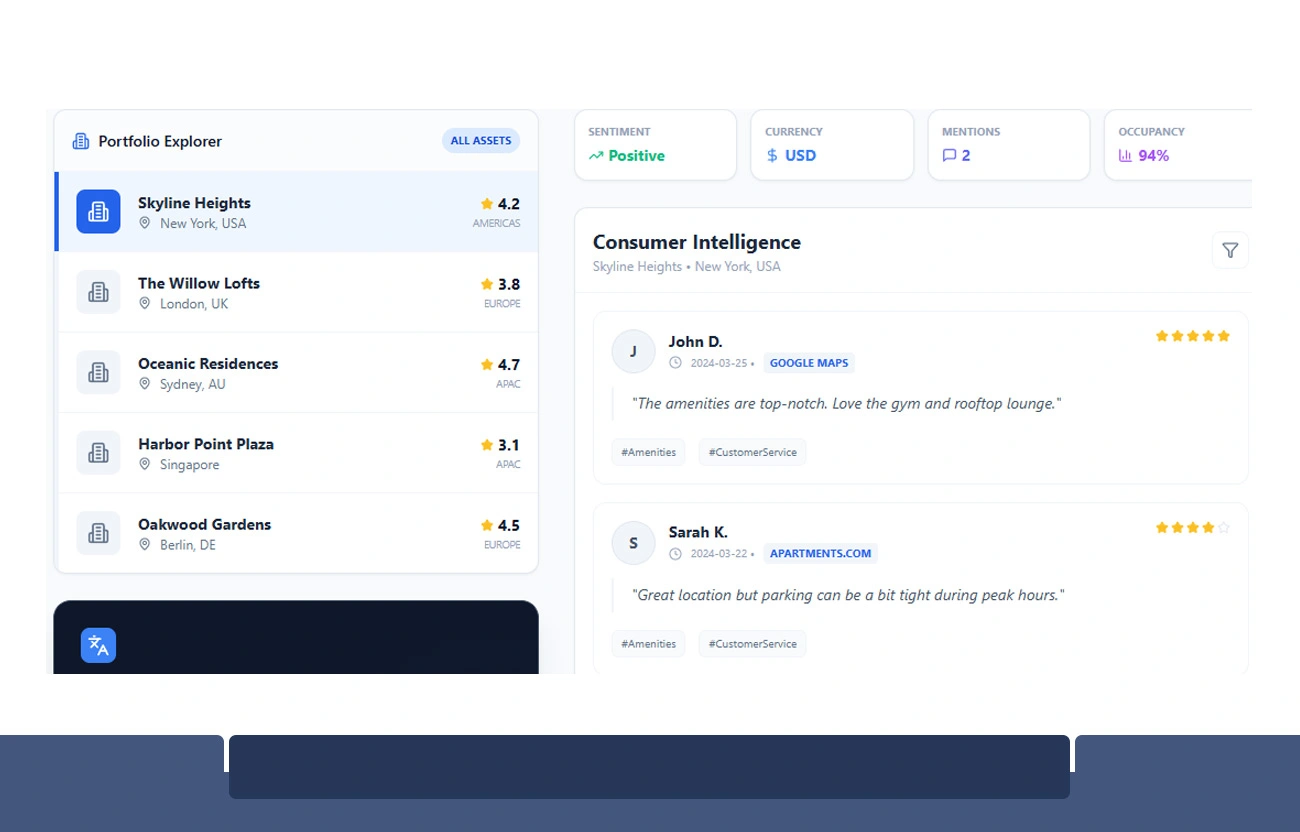Click #Amenities tag on John D. review

tap(648, 452)
